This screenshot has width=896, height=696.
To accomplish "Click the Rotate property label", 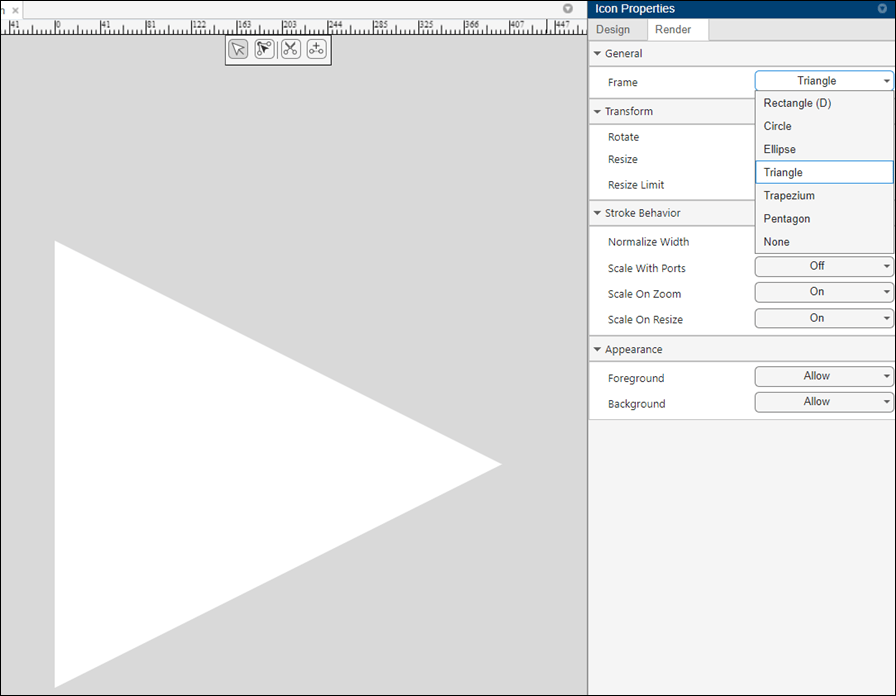I will [623, 137].
